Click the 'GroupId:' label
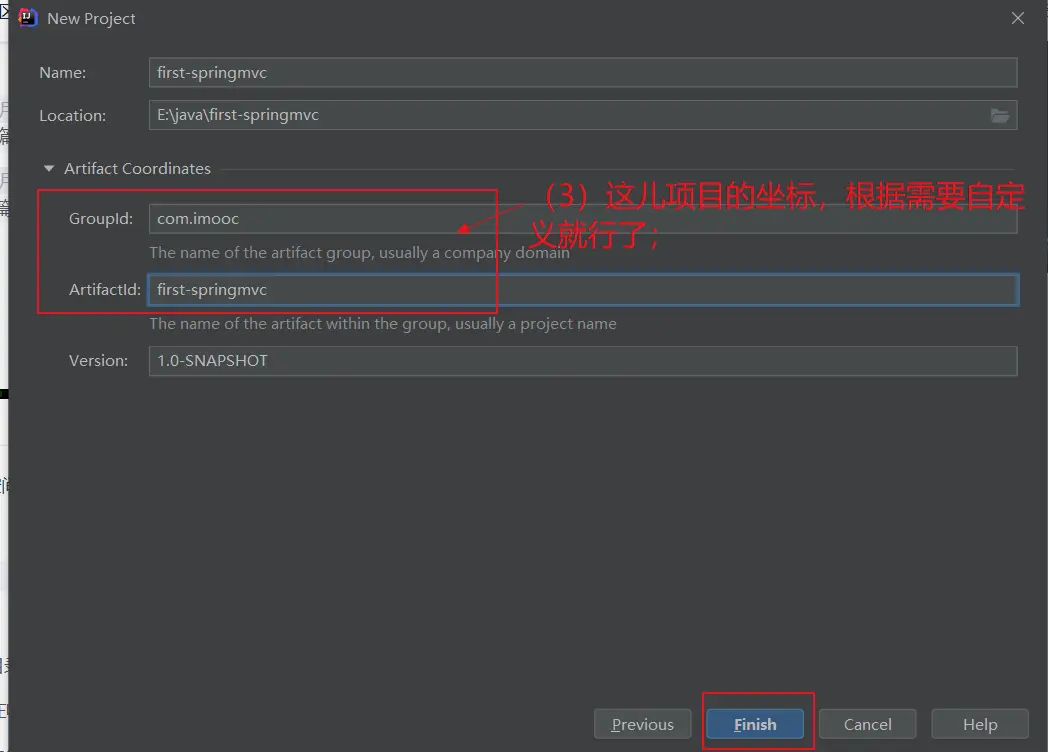The height and width of the screenshot is (752, 1048). coord(101,219)
